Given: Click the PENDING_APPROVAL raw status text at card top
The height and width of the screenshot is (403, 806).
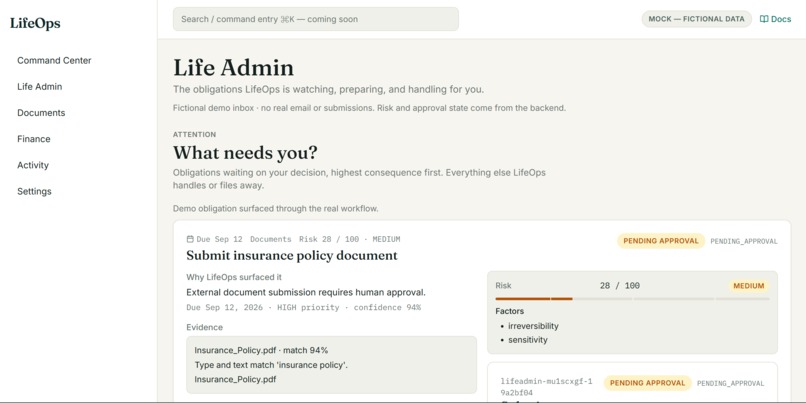Looking at the screenshot, I should click(x=744, y=241).
